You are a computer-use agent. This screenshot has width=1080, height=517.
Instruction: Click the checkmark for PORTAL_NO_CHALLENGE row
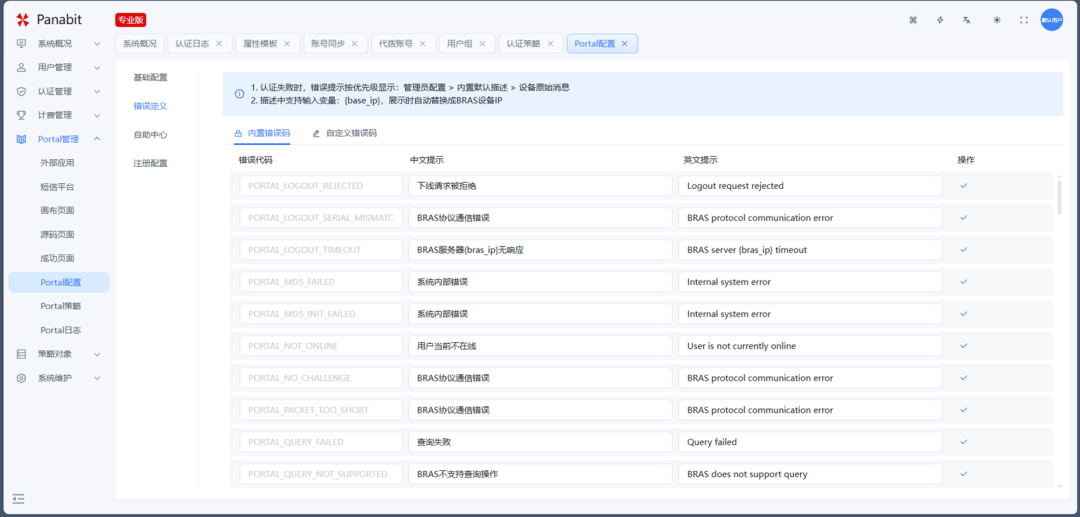pos(964,378)
